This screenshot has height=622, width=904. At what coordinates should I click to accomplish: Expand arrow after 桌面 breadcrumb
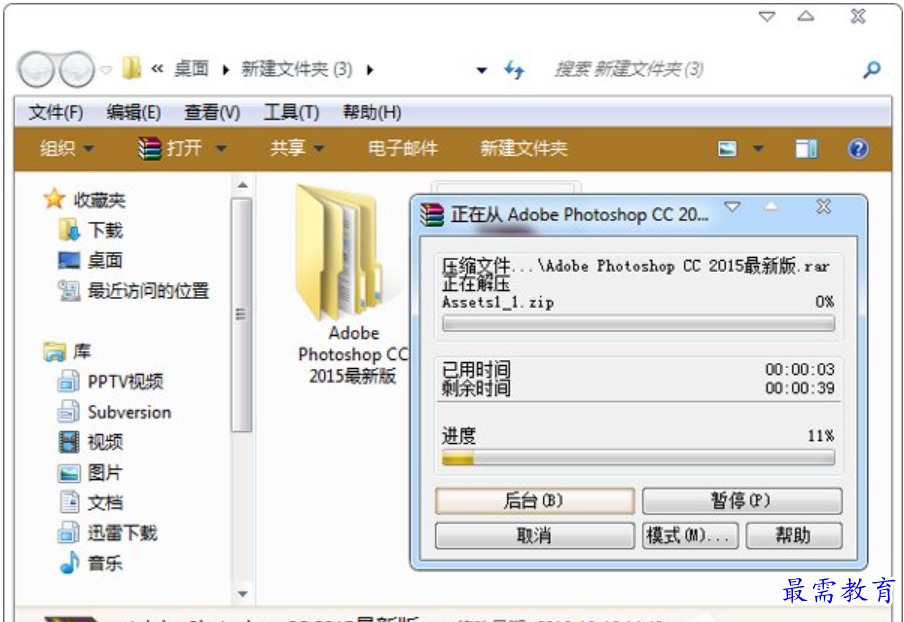(x=226, y=70)
